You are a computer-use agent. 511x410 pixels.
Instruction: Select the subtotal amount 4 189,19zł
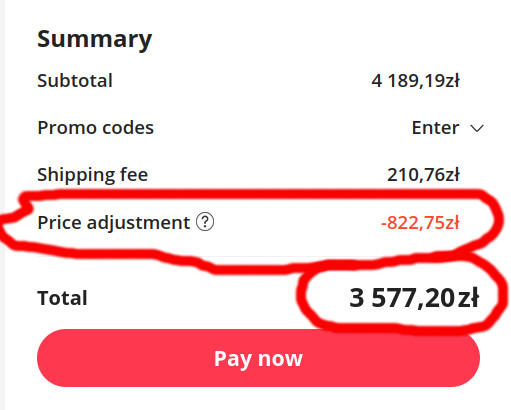pos(415,81)
